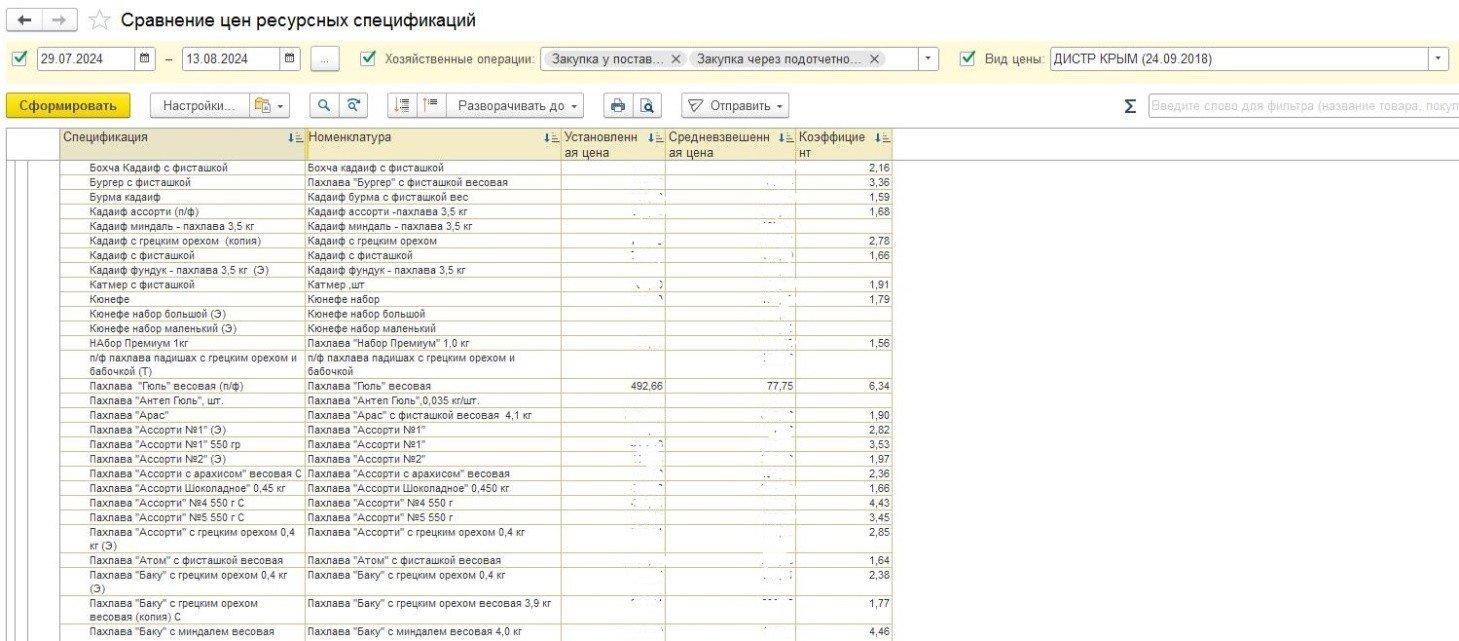This screenshot has height=641, width=1459.
Task: Open calendar for start date 29.07.2024
Action: pyautogui.click(x=145, y=59)
